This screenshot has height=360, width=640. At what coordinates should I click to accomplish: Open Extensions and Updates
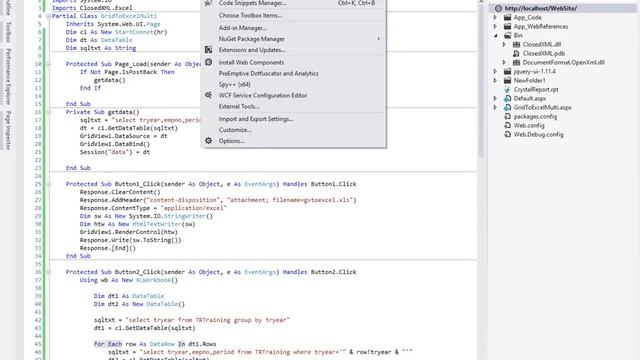click(x=252, y=50)
